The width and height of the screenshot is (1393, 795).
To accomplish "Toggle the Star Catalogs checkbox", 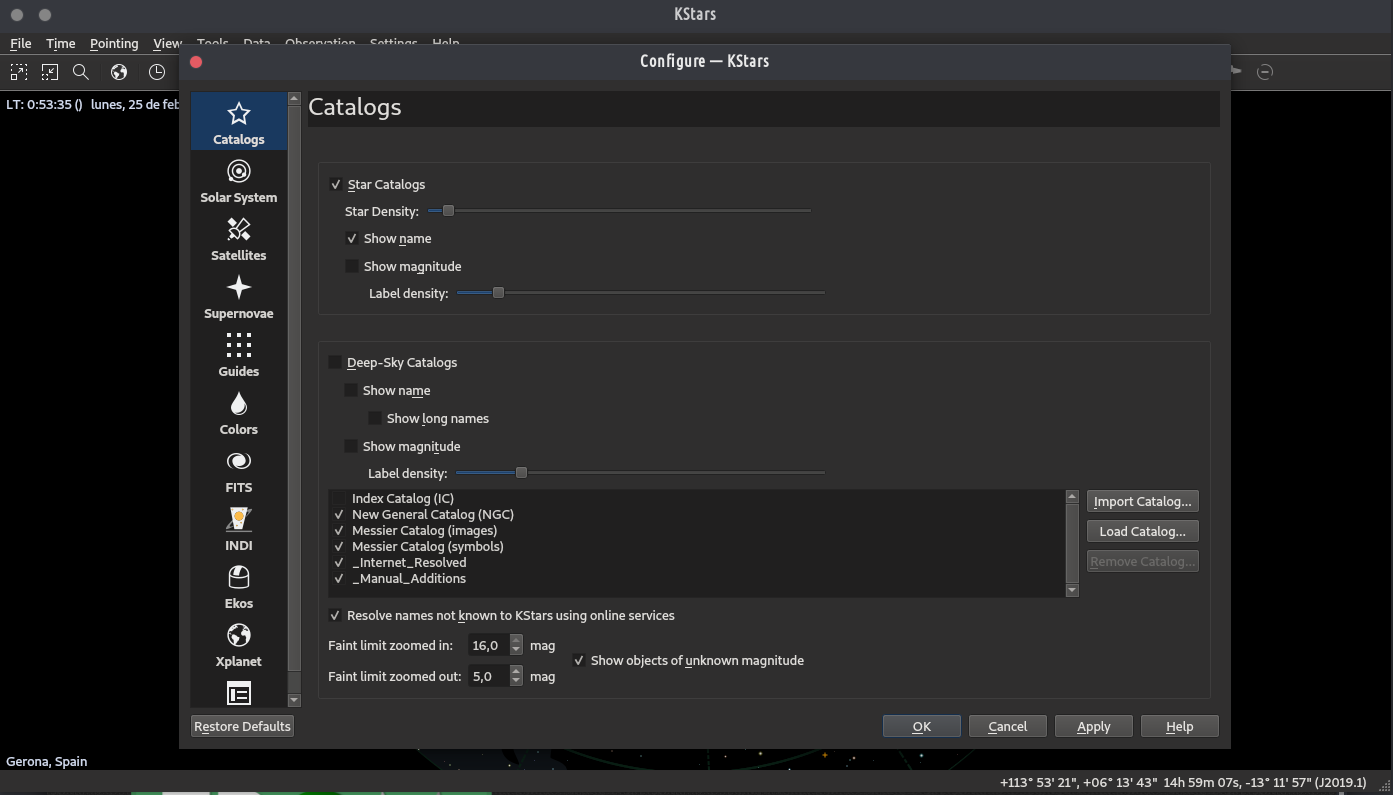I will tap(336, 184).
